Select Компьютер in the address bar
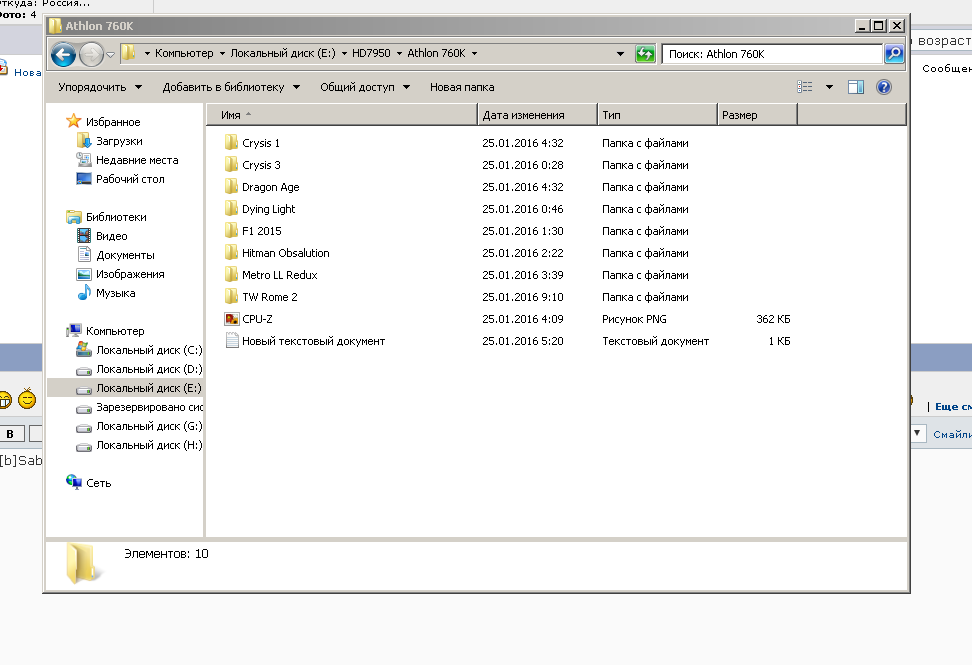Viewport: 972px width, 665px height. coord(184,53)
